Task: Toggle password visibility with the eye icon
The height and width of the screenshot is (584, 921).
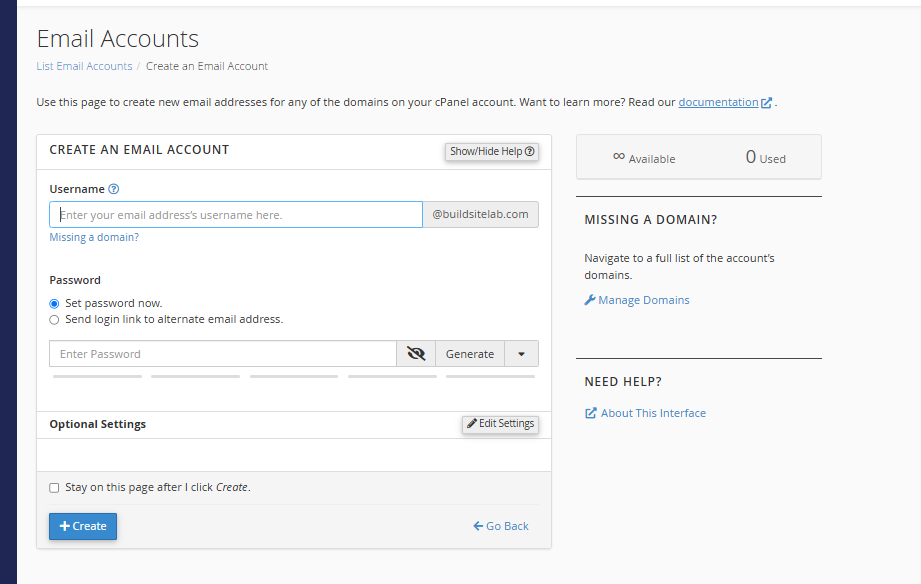Action: click(416, 354)
